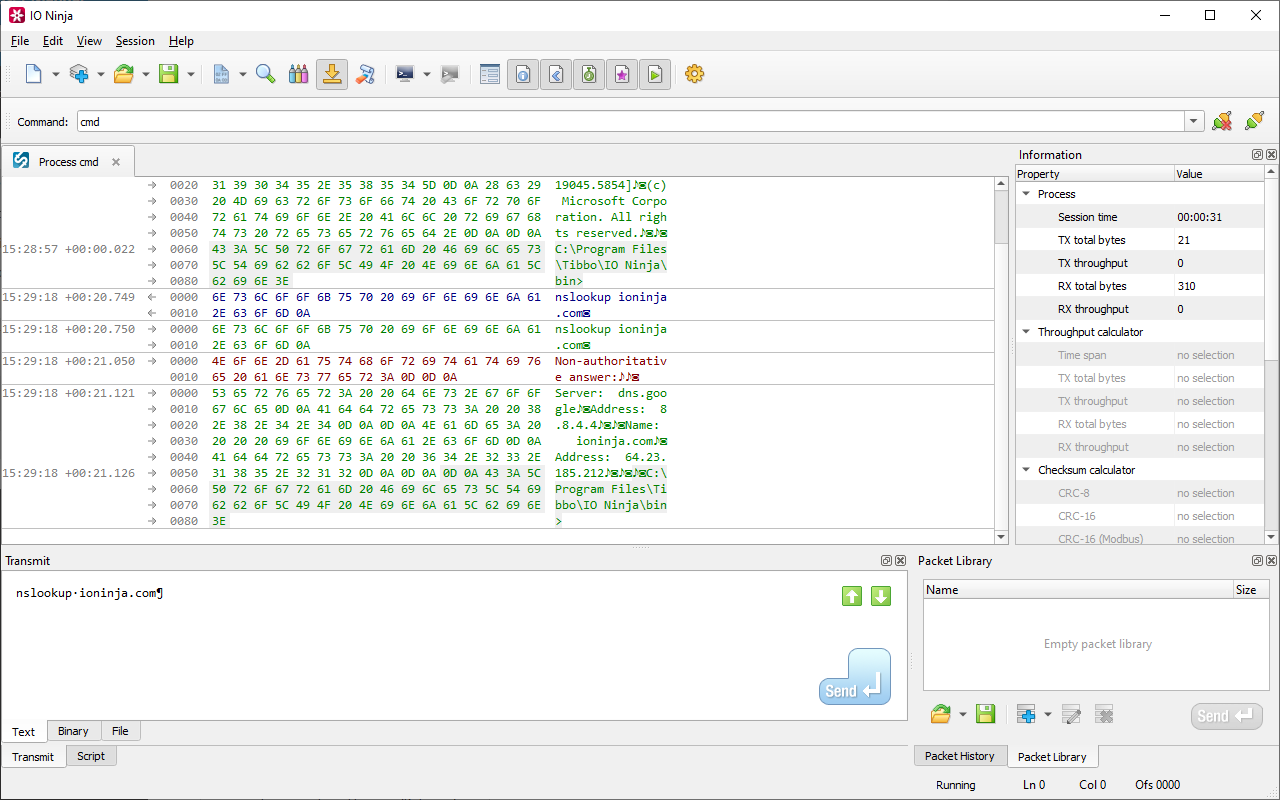
Task: Switch to the File transmit tab
Action: [120, 731]
